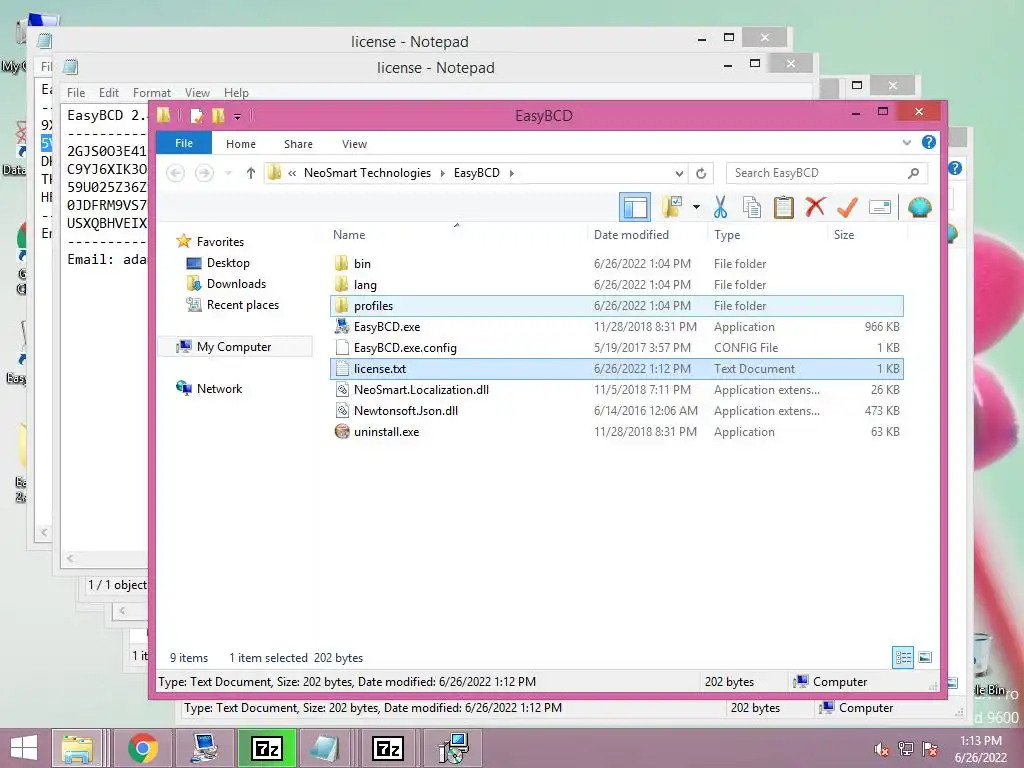Switch to Details view using status bar toggle
The width and height of the screenshot is (1024, 768).
(x=903, y=657)
